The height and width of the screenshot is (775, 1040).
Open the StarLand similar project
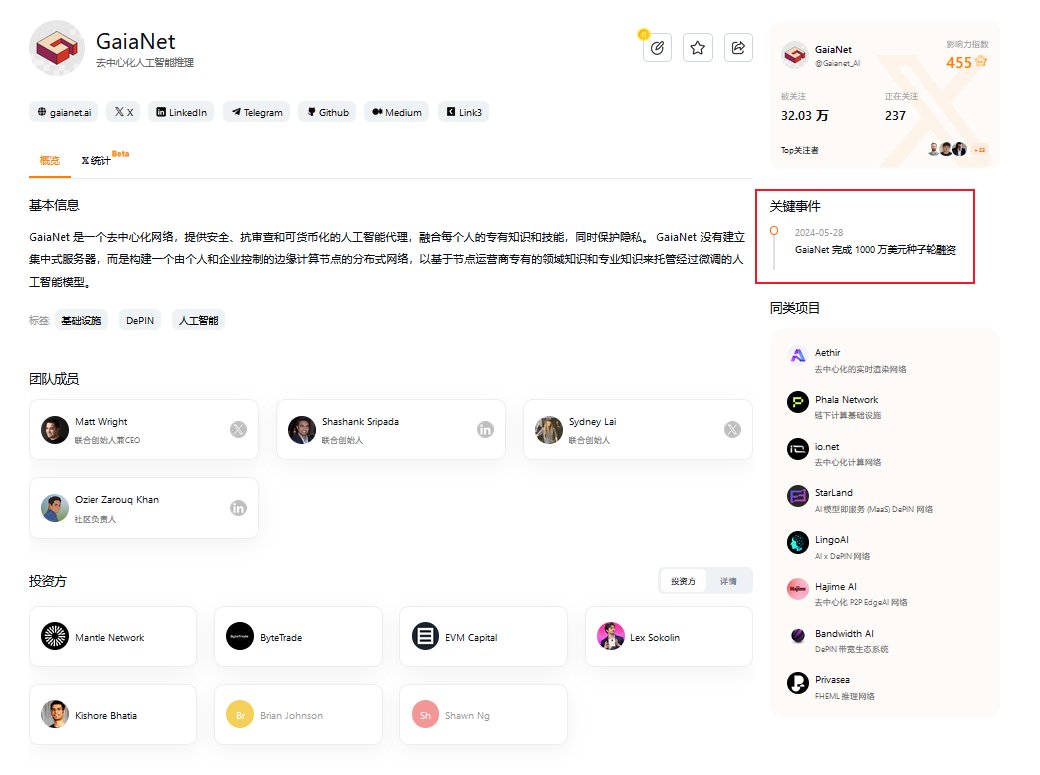click(x=885, y=500)
